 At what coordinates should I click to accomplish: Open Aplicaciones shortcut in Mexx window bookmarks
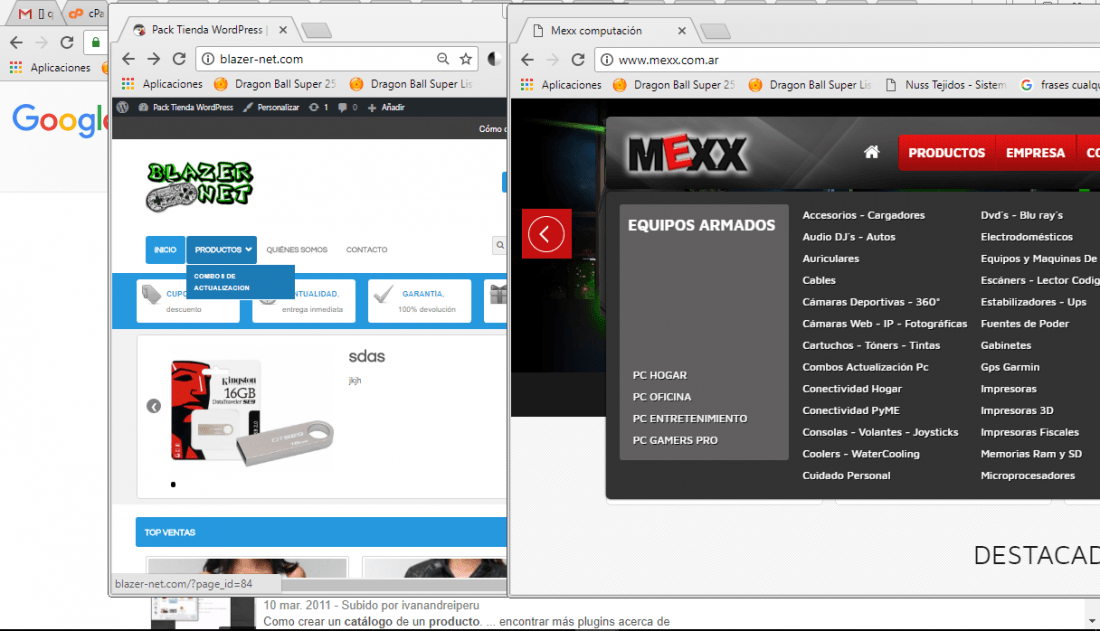click(x=561, y=85)
